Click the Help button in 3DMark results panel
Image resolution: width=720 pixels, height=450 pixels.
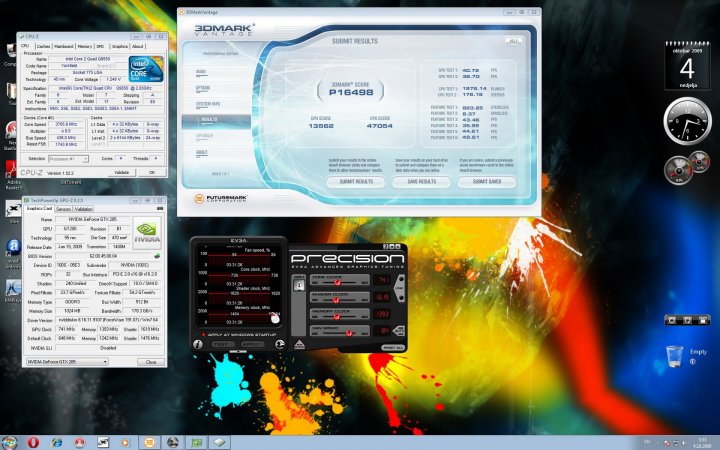(513, 41)
